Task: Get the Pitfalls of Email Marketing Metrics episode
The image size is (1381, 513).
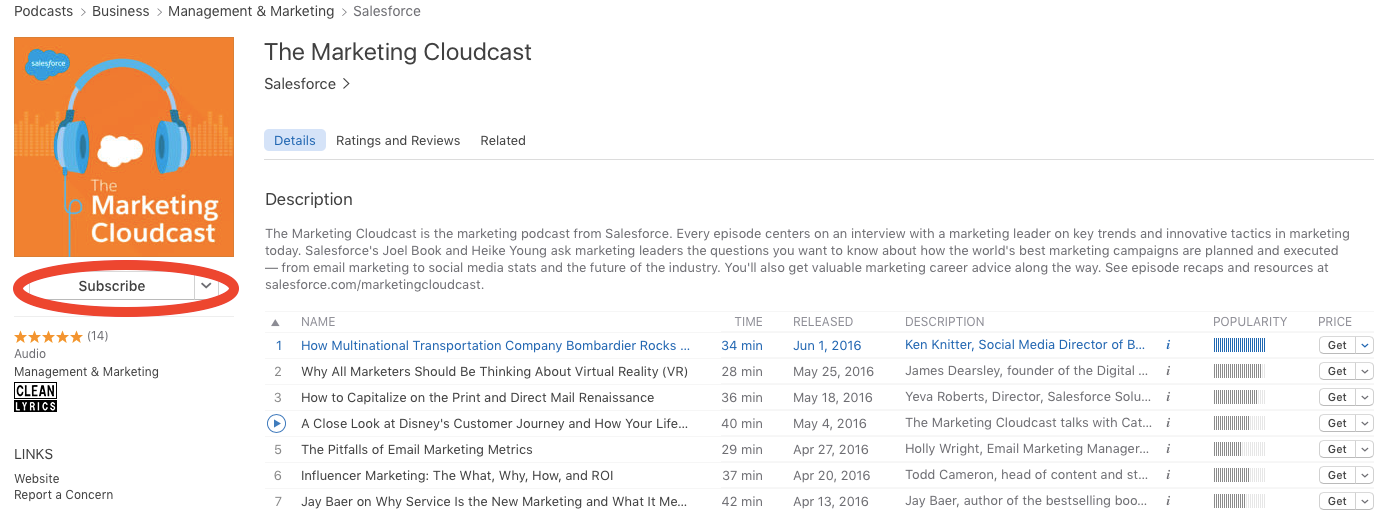Action: 1337,449
